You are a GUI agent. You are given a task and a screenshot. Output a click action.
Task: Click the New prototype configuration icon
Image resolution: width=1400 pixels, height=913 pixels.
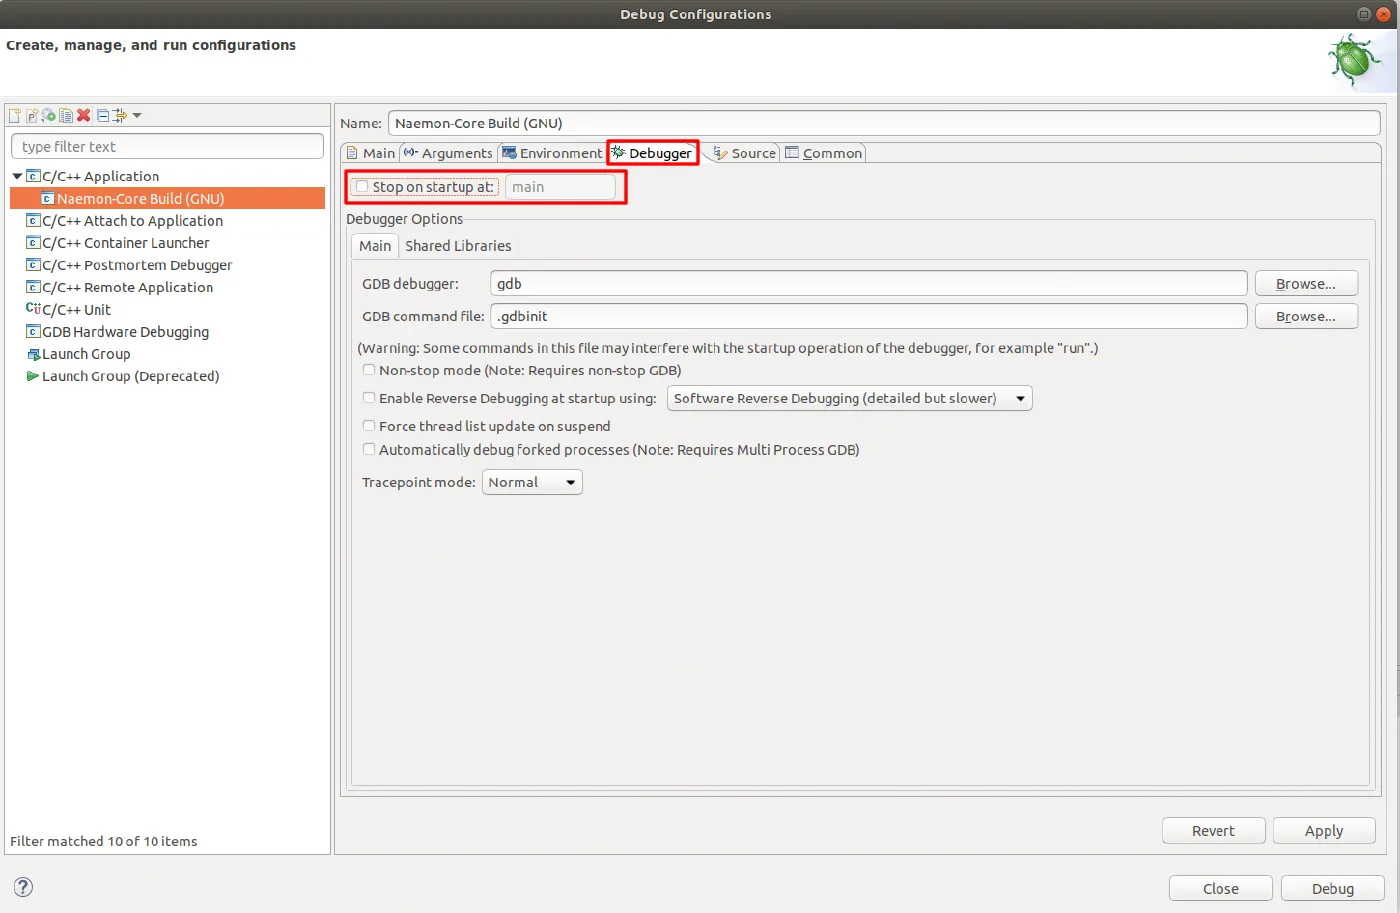[32, 116]
